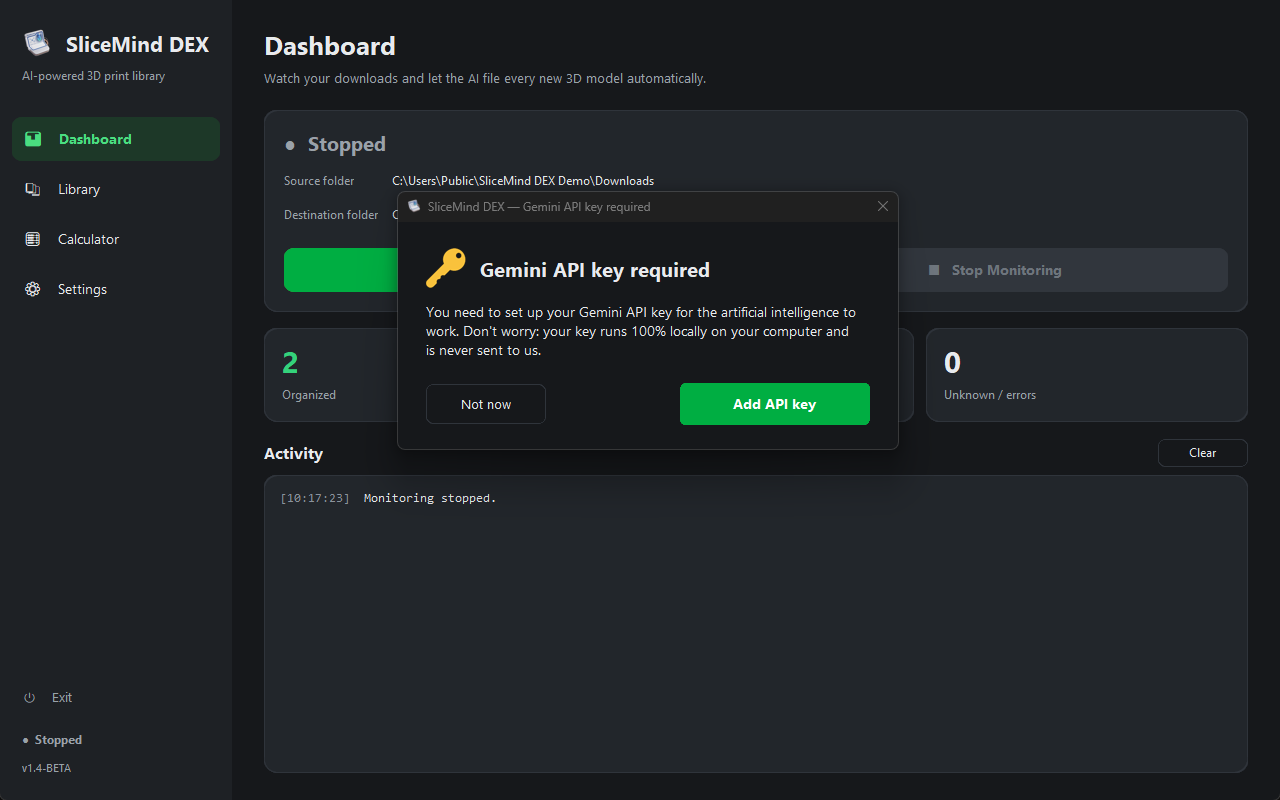The height and width of the screenshot is (800, 1280).
Task: Open the Library menu item
Action: pyautogui.click(x=116, y=189)
